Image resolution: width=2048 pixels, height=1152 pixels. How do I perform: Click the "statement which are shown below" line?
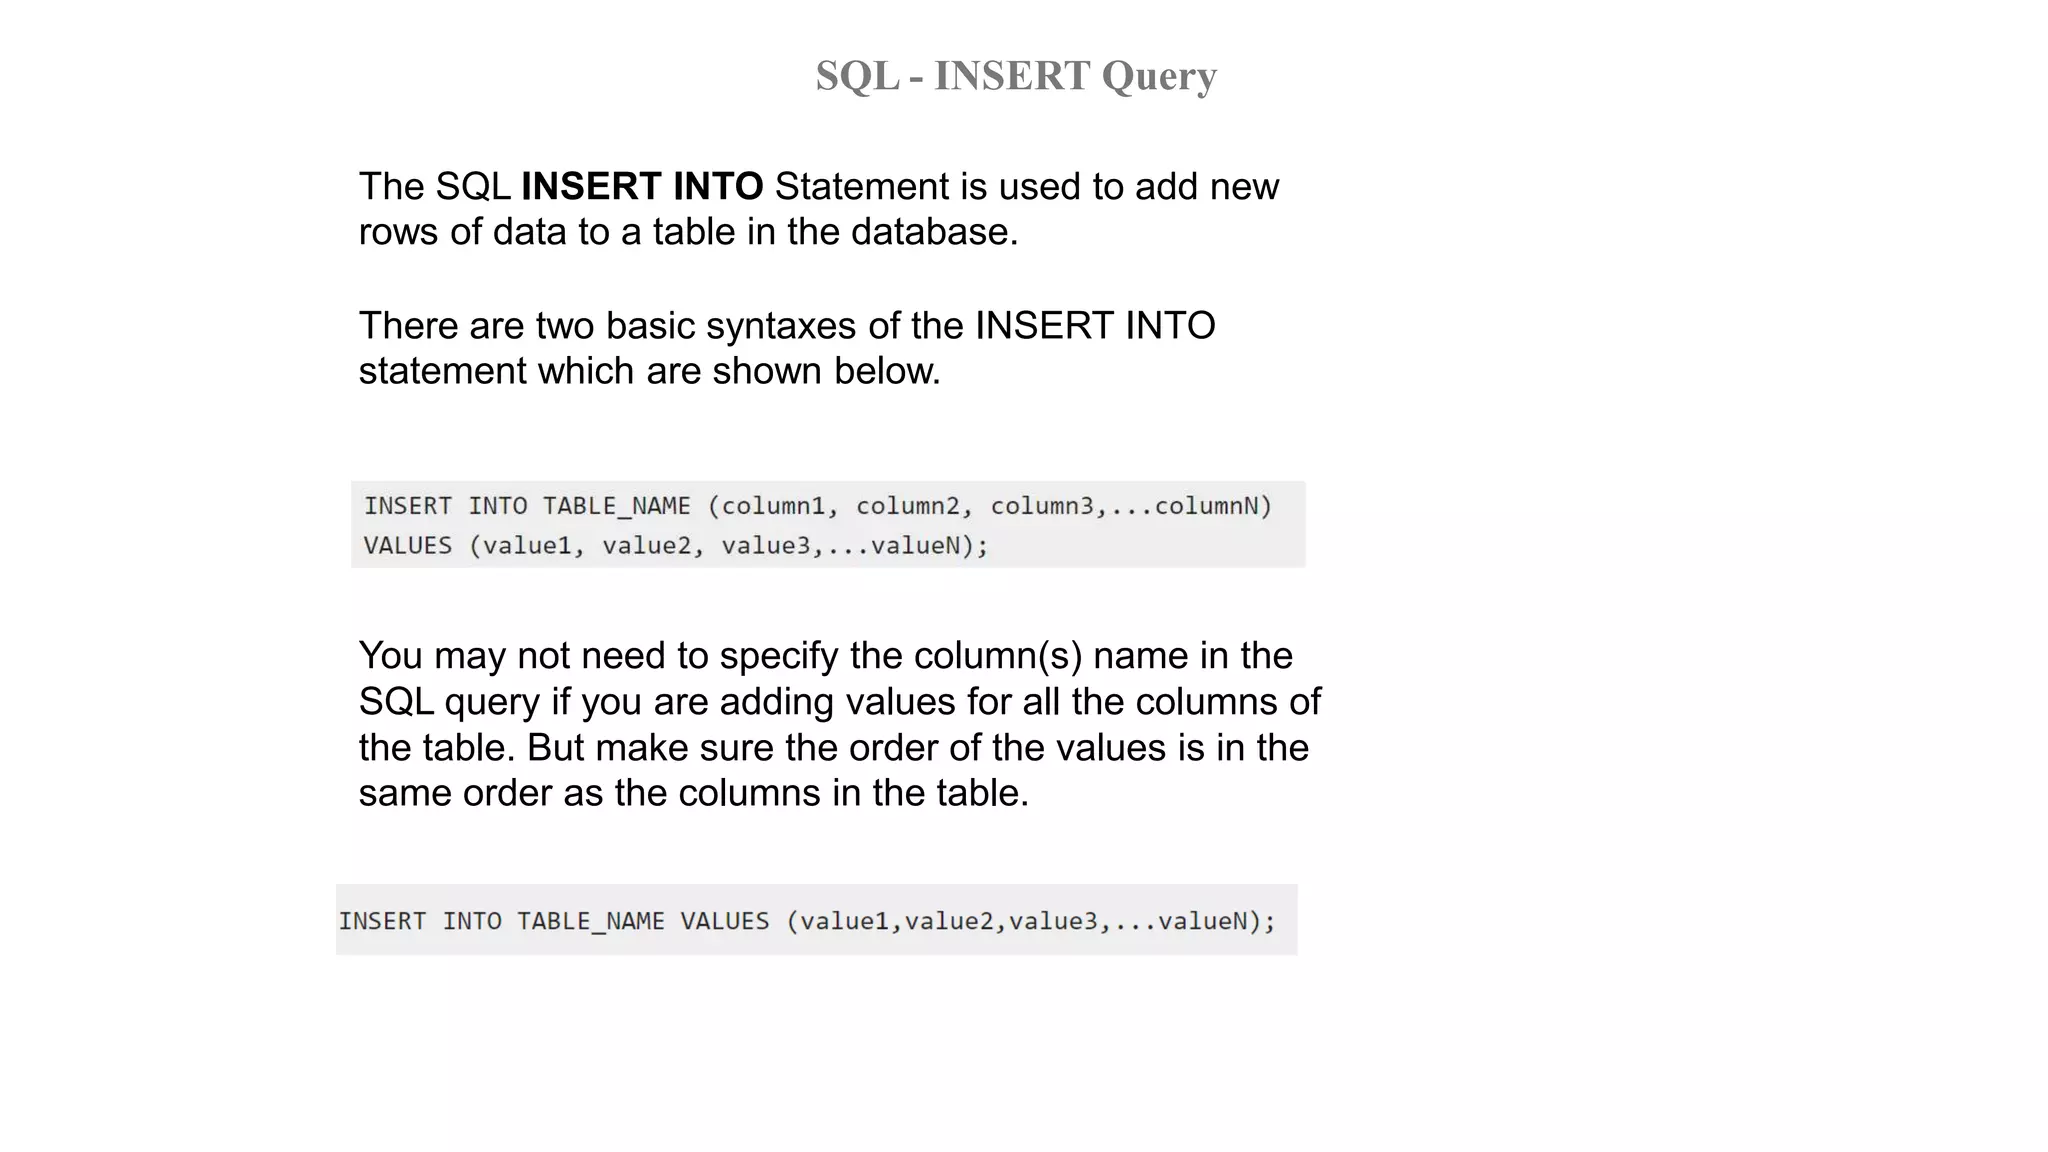coord(649,371)
